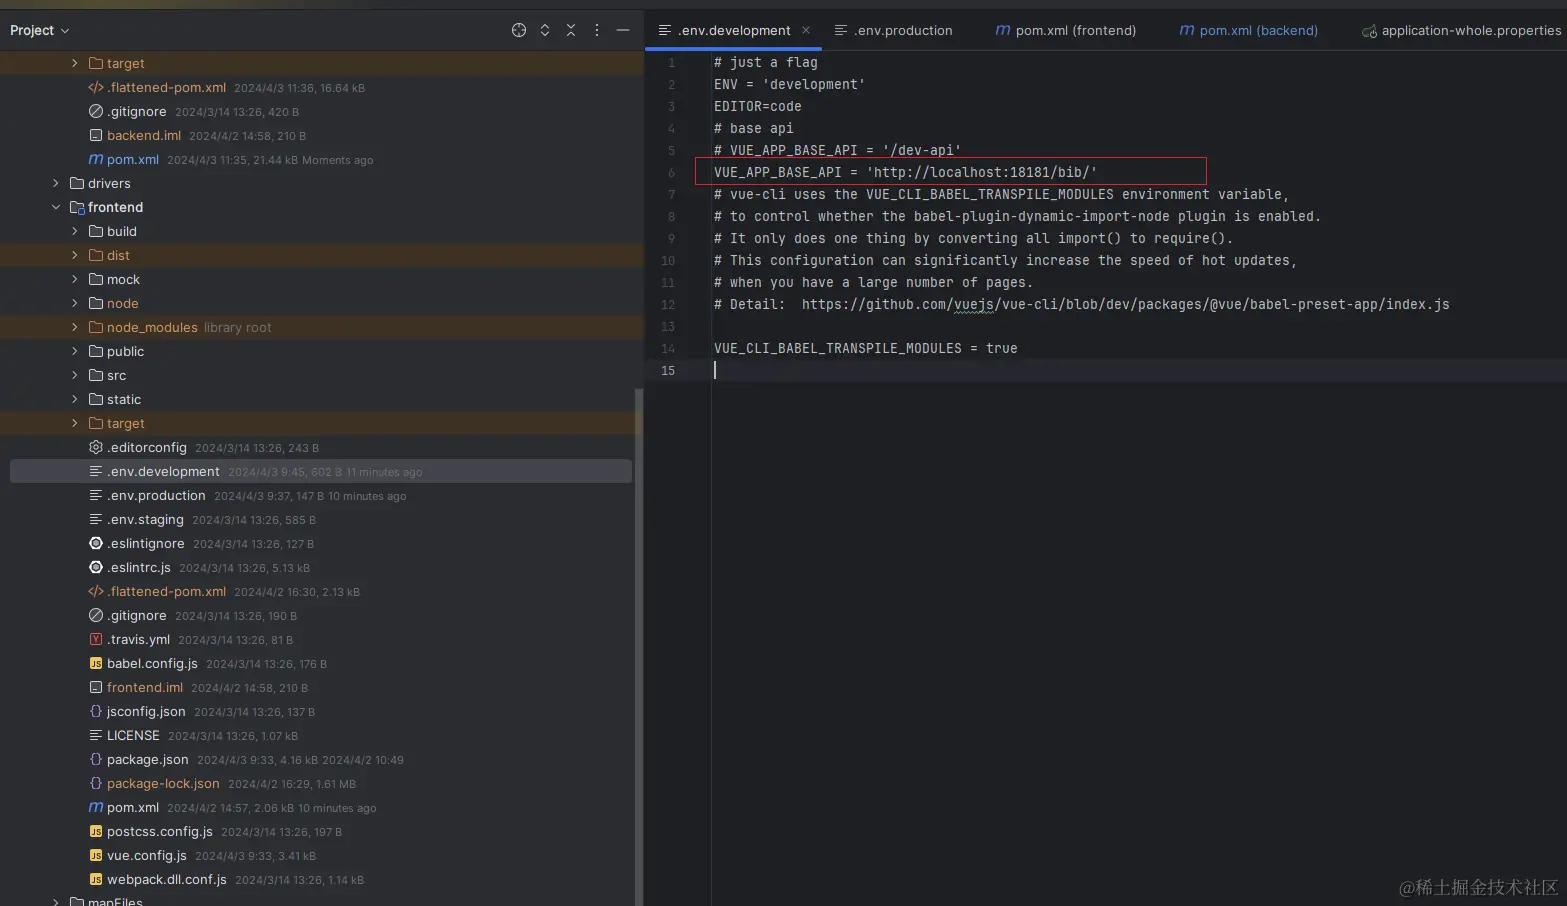
Task: Click the JSON icon of jsconfig.json
Action: 96,711
